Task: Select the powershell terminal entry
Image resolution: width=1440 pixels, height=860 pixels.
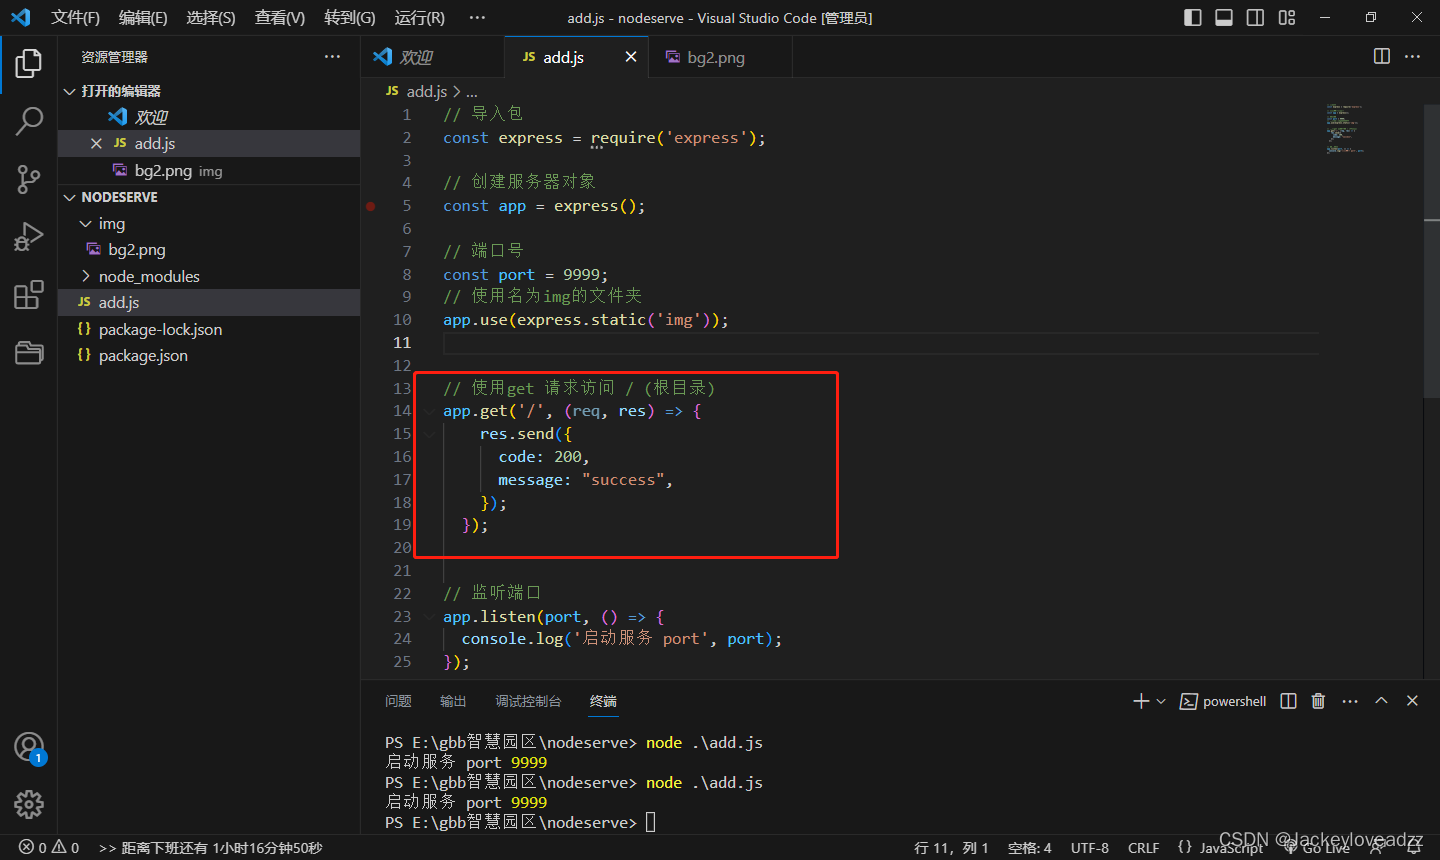Action: pyautogui.click(x=1222, y=700)
